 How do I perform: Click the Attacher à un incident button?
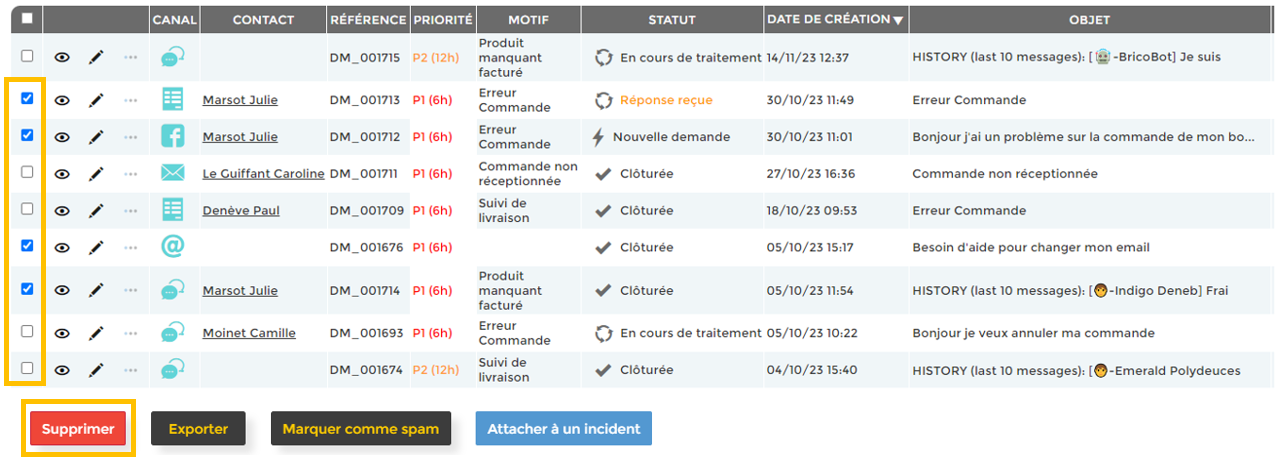(x=563, y=429)
